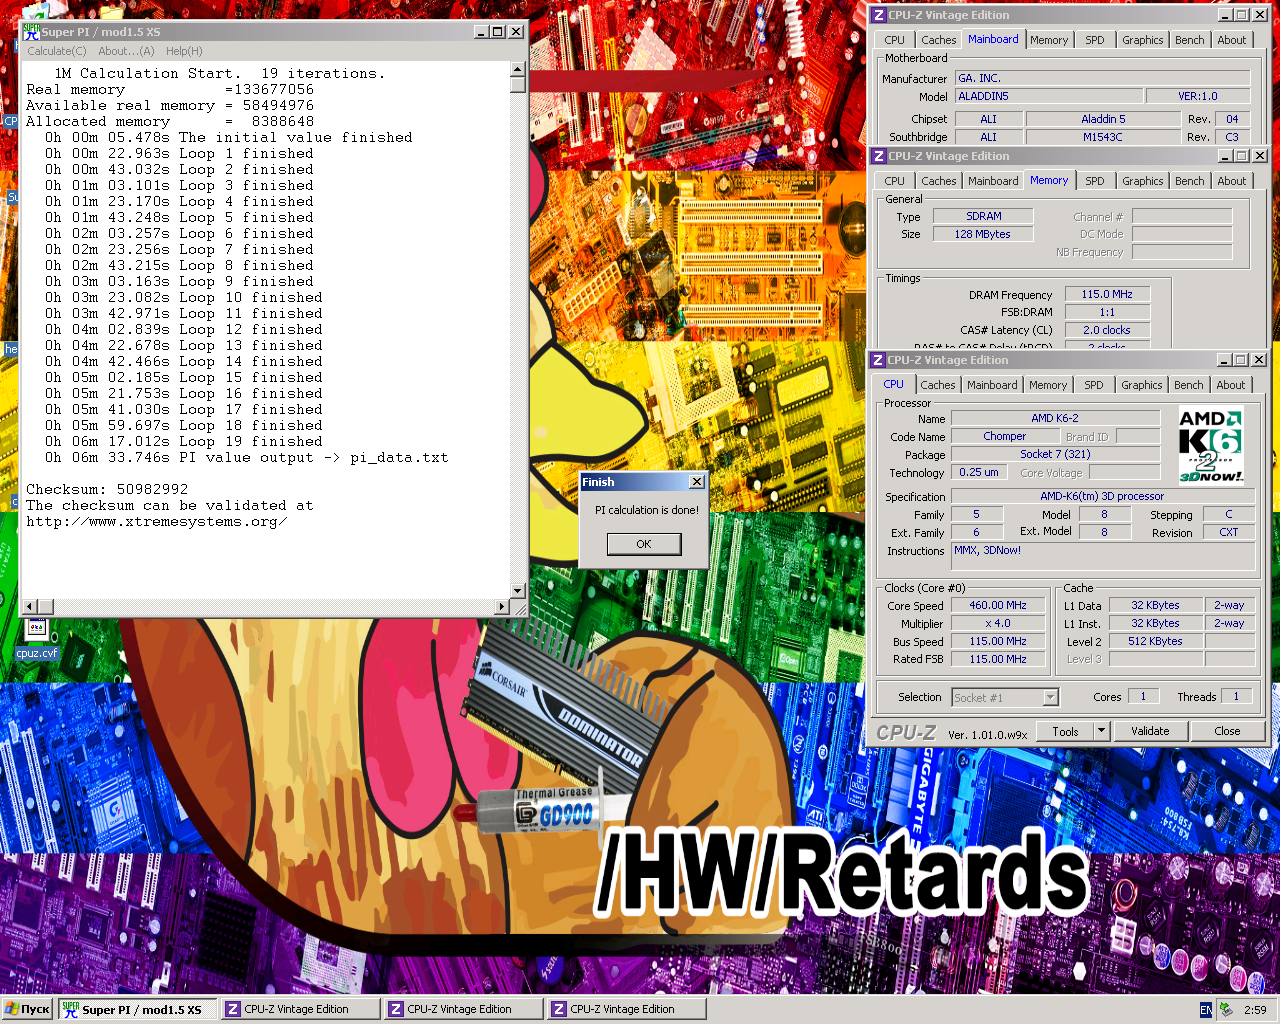Click the Z icon of the Mainboard CPU-Z window
Screen dimensions: 1280x1024
[x=878, y=15]
